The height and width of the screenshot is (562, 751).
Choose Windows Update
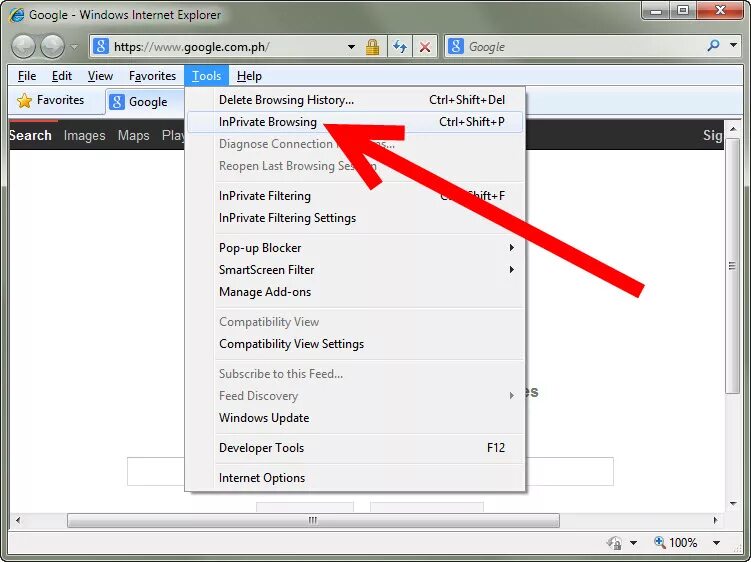pos(355,417)
